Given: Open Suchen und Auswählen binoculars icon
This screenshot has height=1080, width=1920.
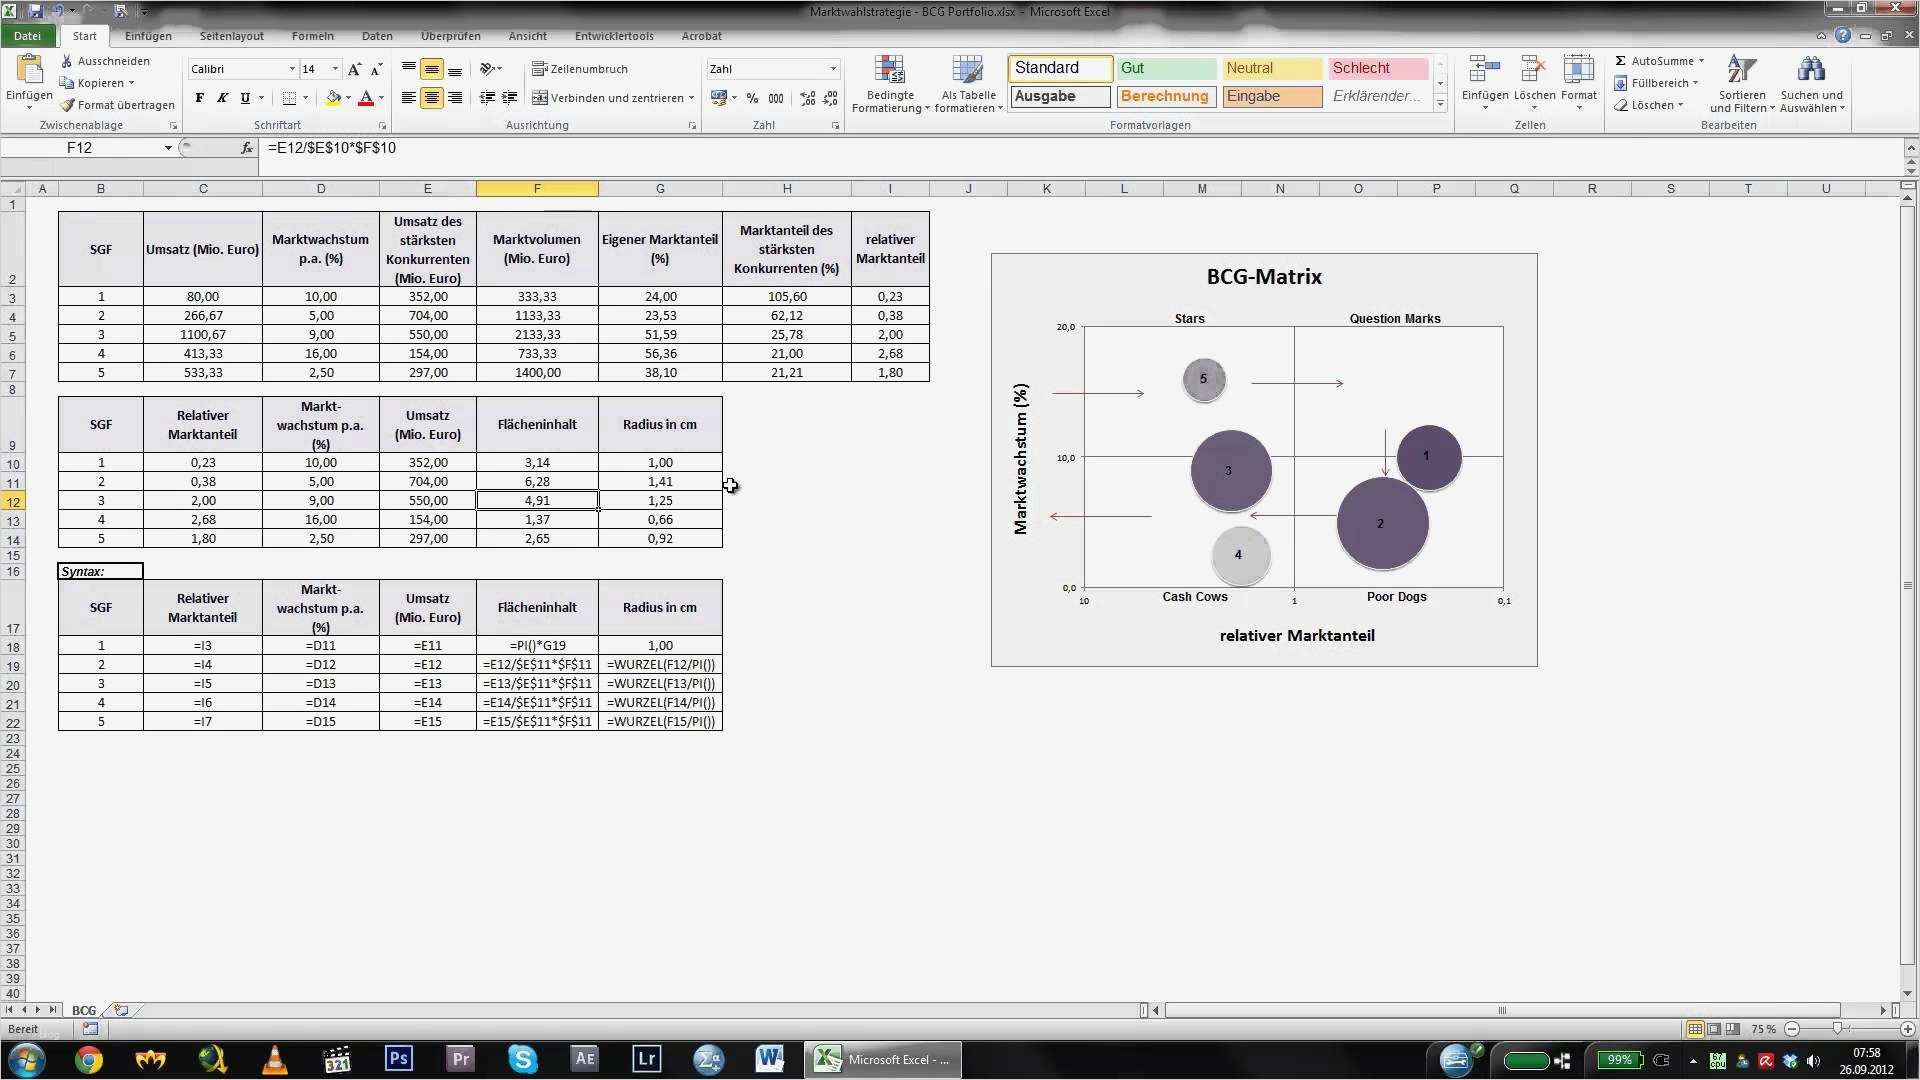Looking at the screenshot, I should tap(1811, 70).
